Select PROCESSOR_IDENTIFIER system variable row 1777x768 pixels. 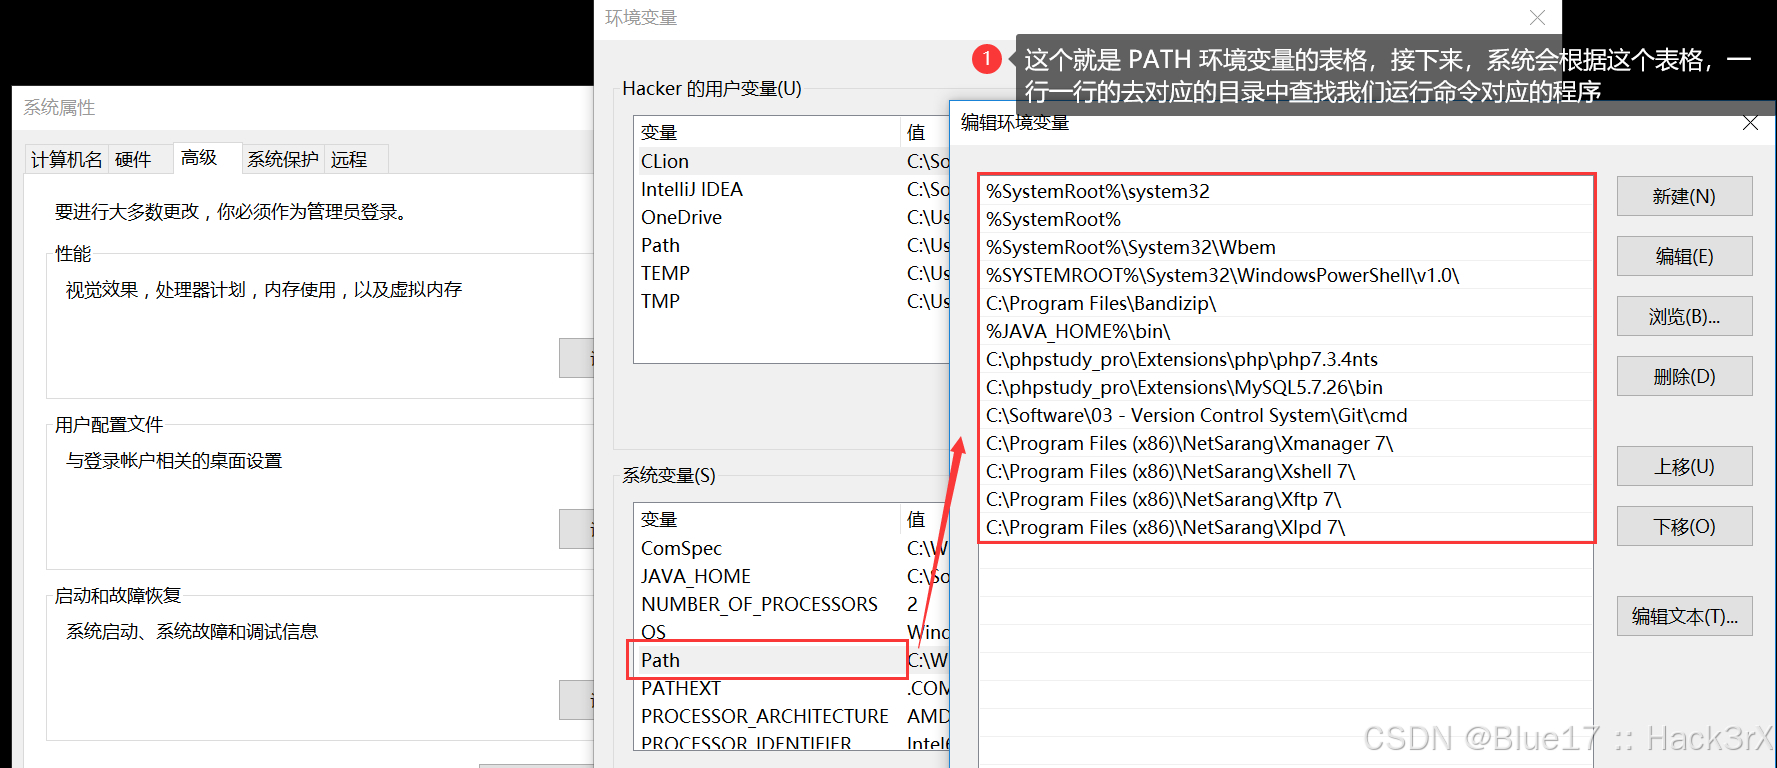[792, 743]
